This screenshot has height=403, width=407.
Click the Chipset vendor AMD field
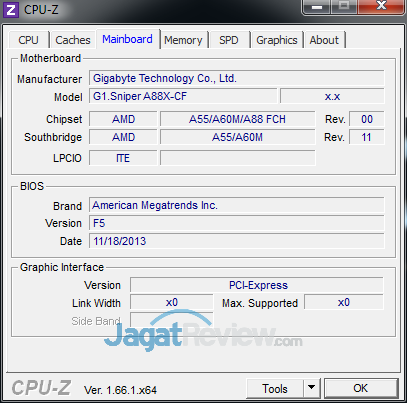click(123, 119)
